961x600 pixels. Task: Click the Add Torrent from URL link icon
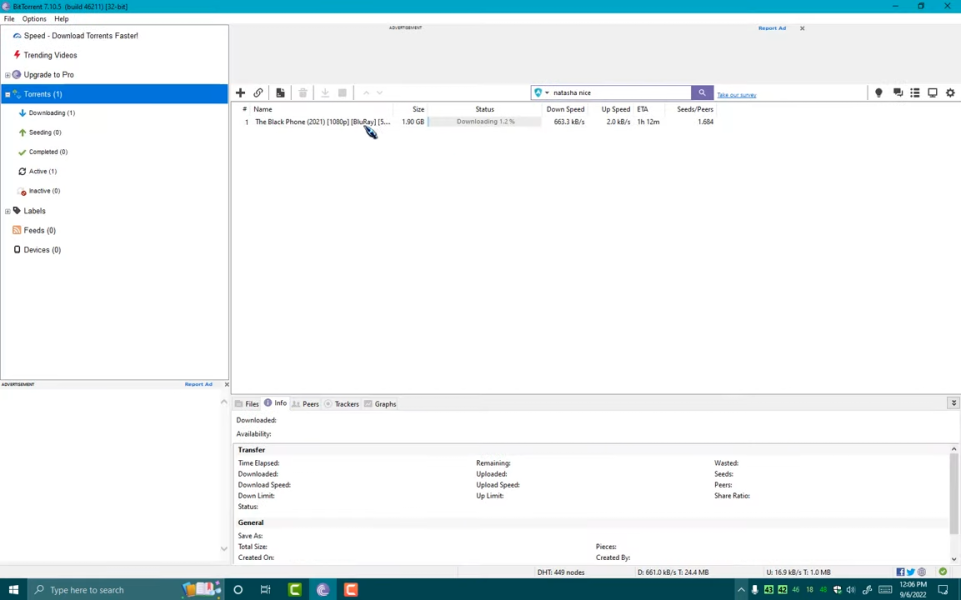tap(258, 93)
